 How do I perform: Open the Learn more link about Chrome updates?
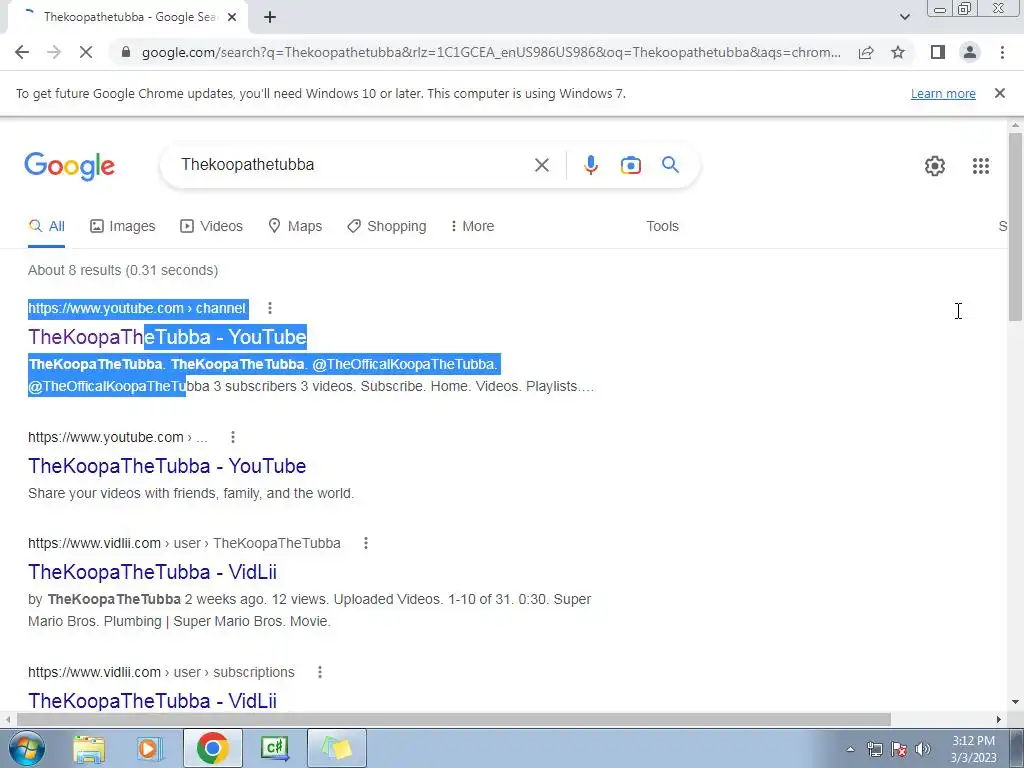point(943,93)
